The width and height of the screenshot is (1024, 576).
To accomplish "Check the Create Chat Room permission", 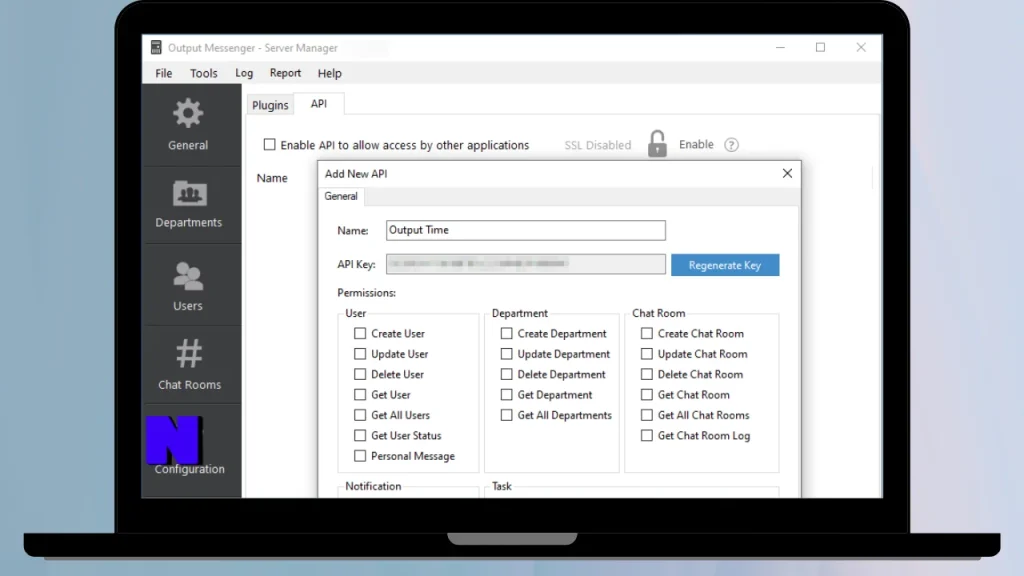I will click(647, 333).
